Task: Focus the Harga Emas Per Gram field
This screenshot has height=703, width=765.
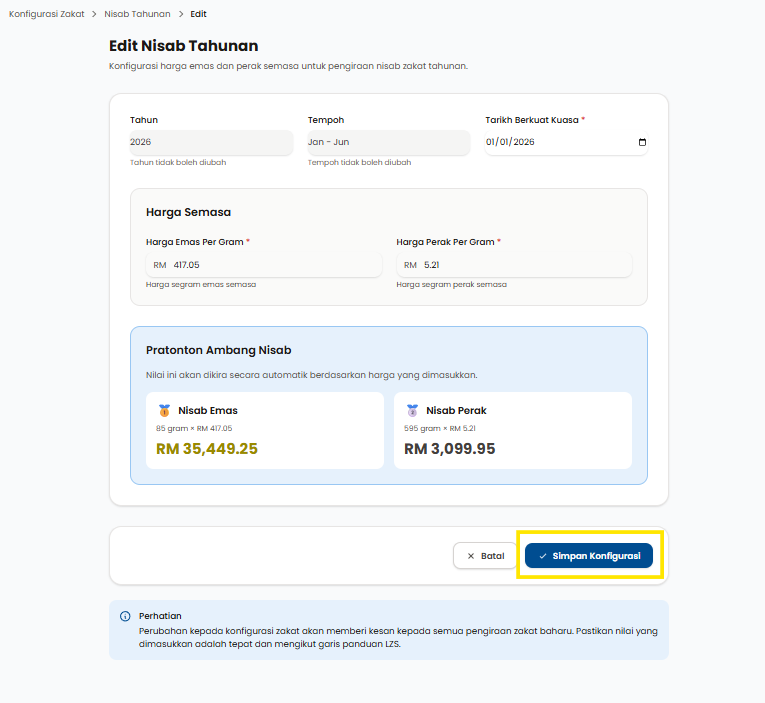Action: [x=272, y=265]
